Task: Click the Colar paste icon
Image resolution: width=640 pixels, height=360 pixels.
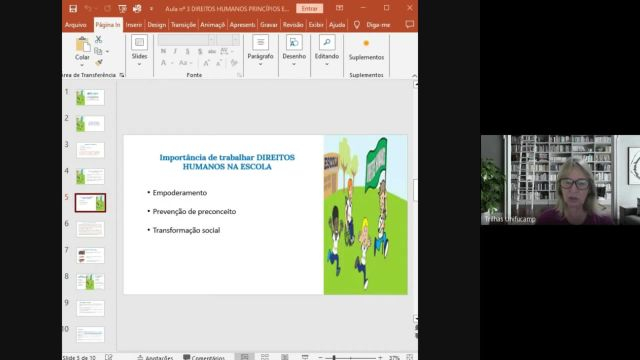Action: coord(82,44)
